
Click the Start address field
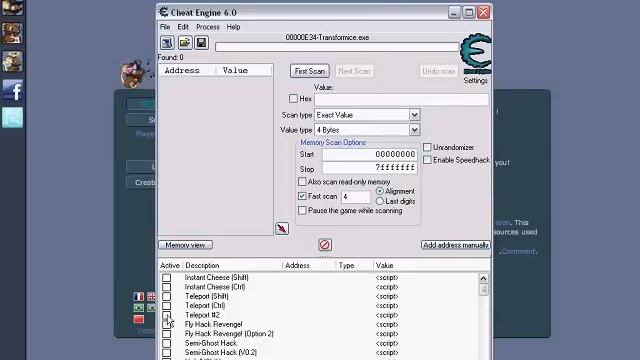[x=369, y=154]
